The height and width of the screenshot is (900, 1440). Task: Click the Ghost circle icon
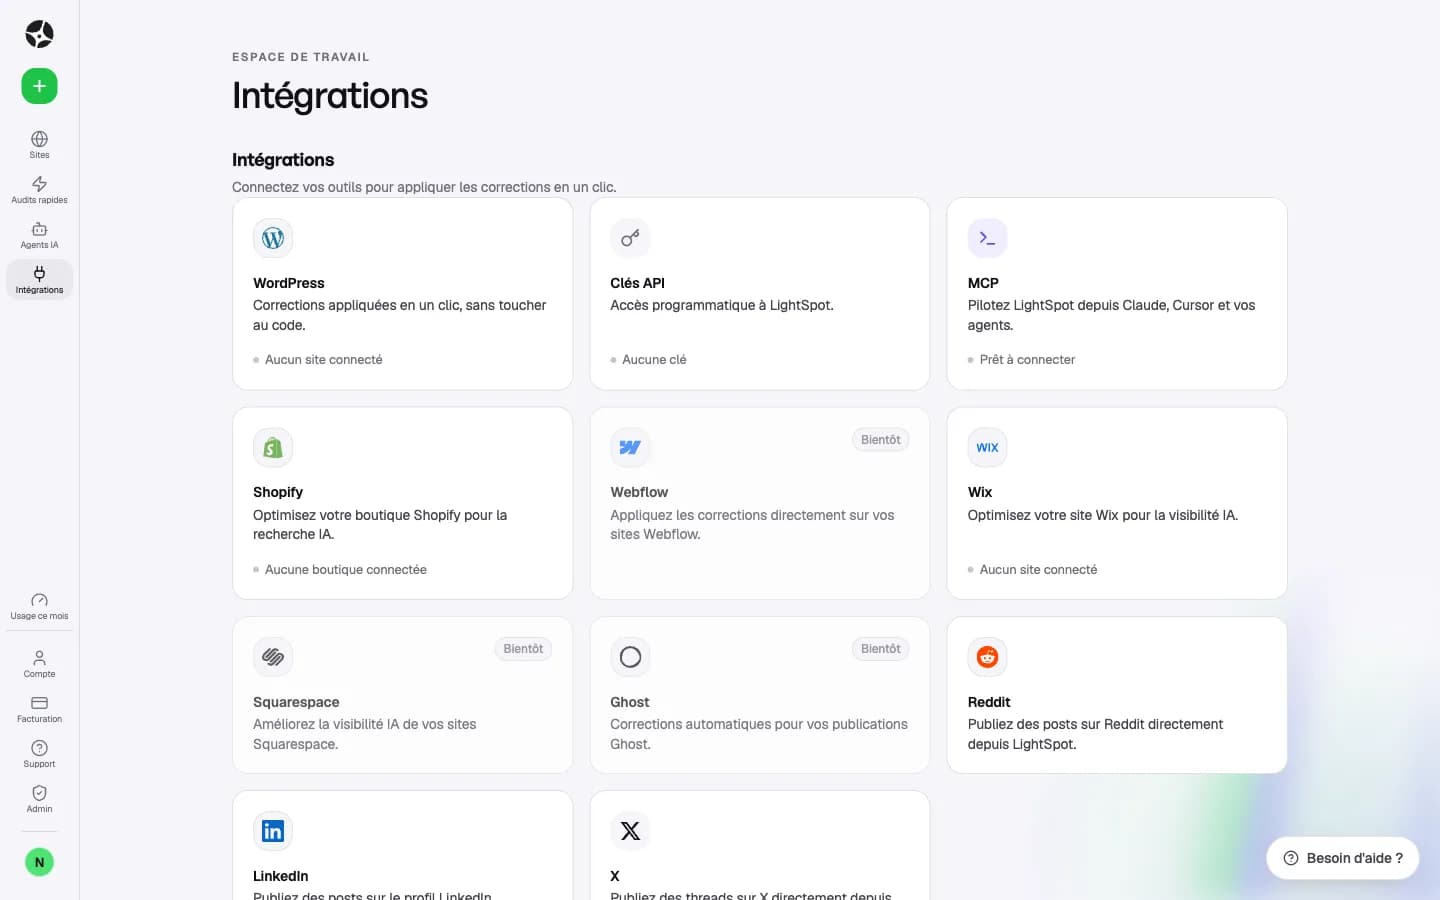[x=630, y=657]
